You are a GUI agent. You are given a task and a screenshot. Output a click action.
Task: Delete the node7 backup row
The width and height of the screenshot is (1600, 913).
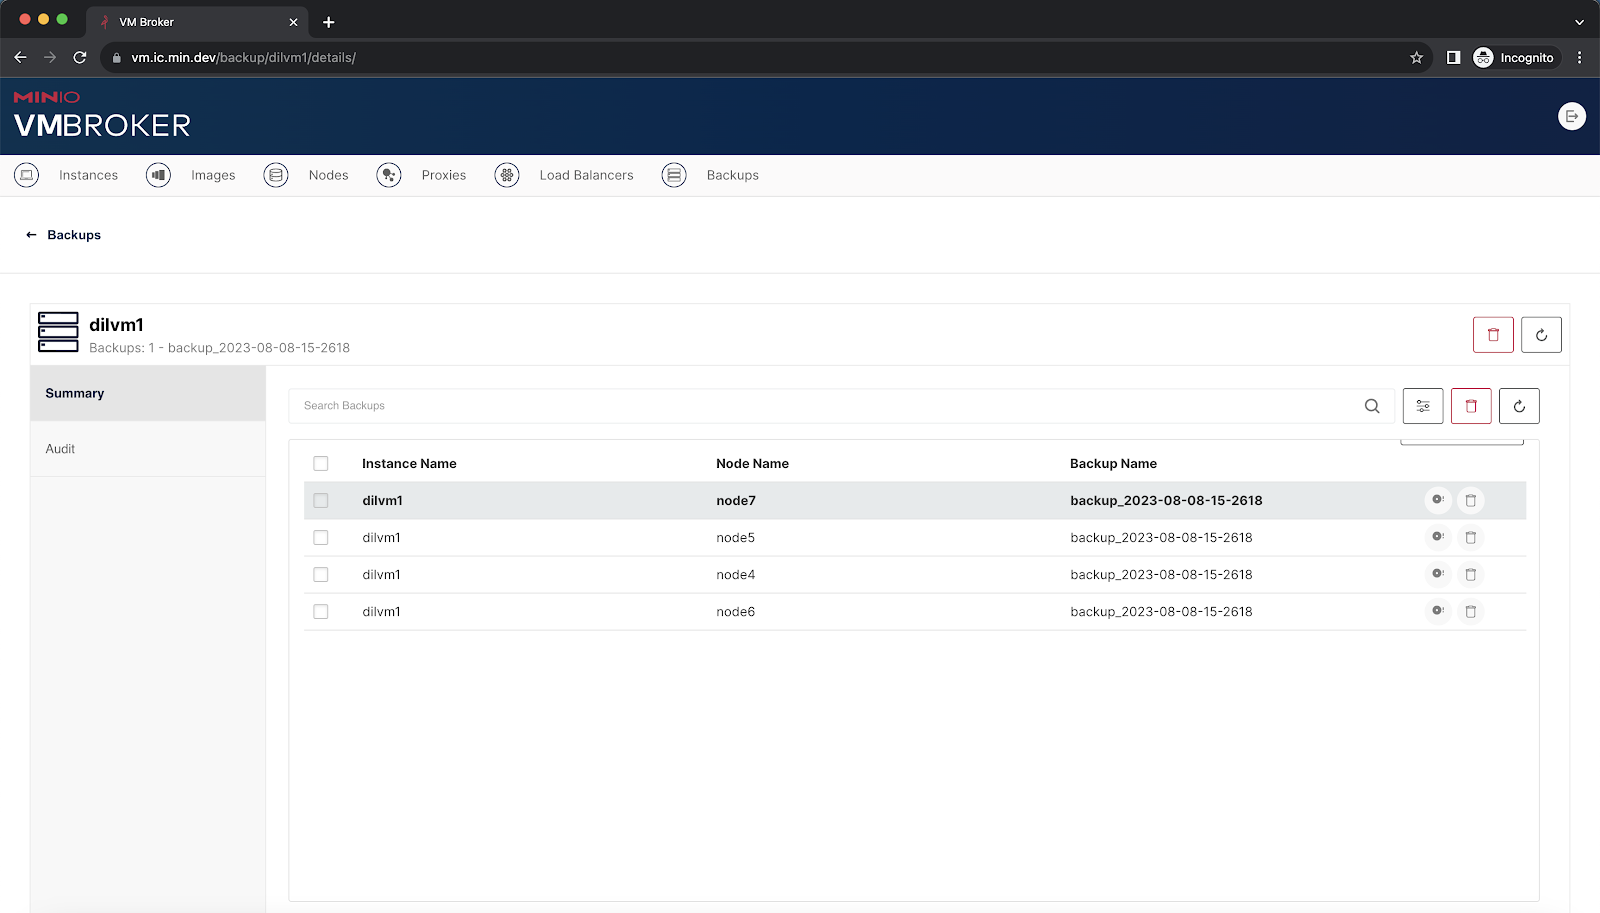coord(1470,501)
